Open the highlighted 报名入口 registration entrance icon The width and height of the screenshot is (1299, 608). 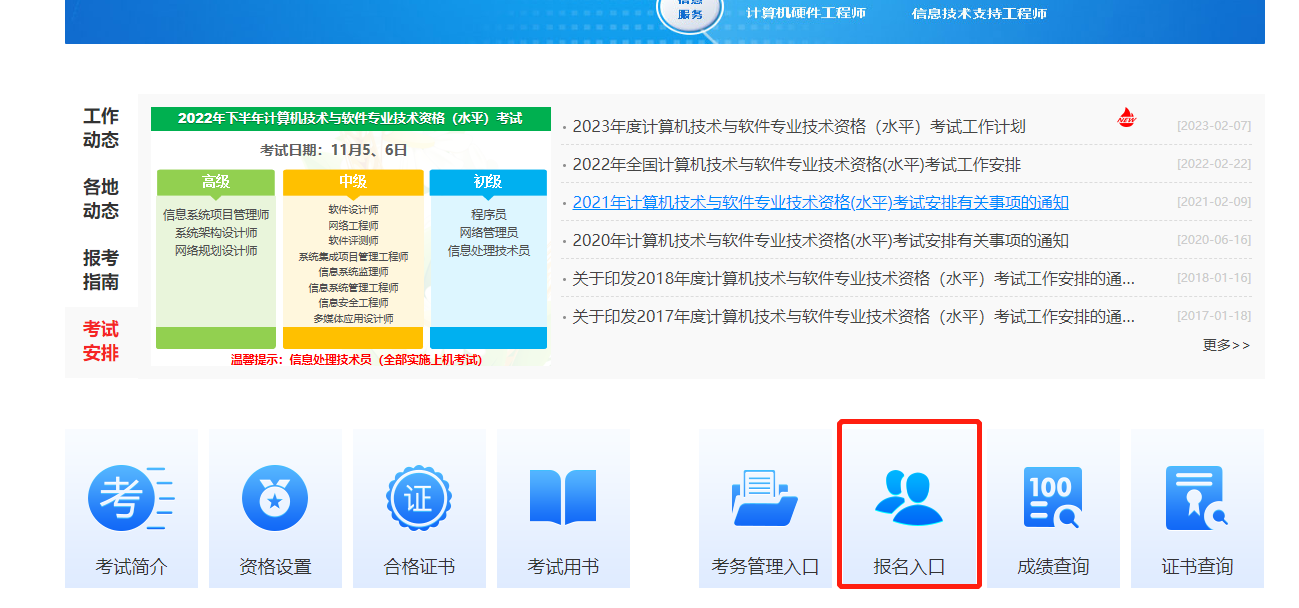coord(909,505)
